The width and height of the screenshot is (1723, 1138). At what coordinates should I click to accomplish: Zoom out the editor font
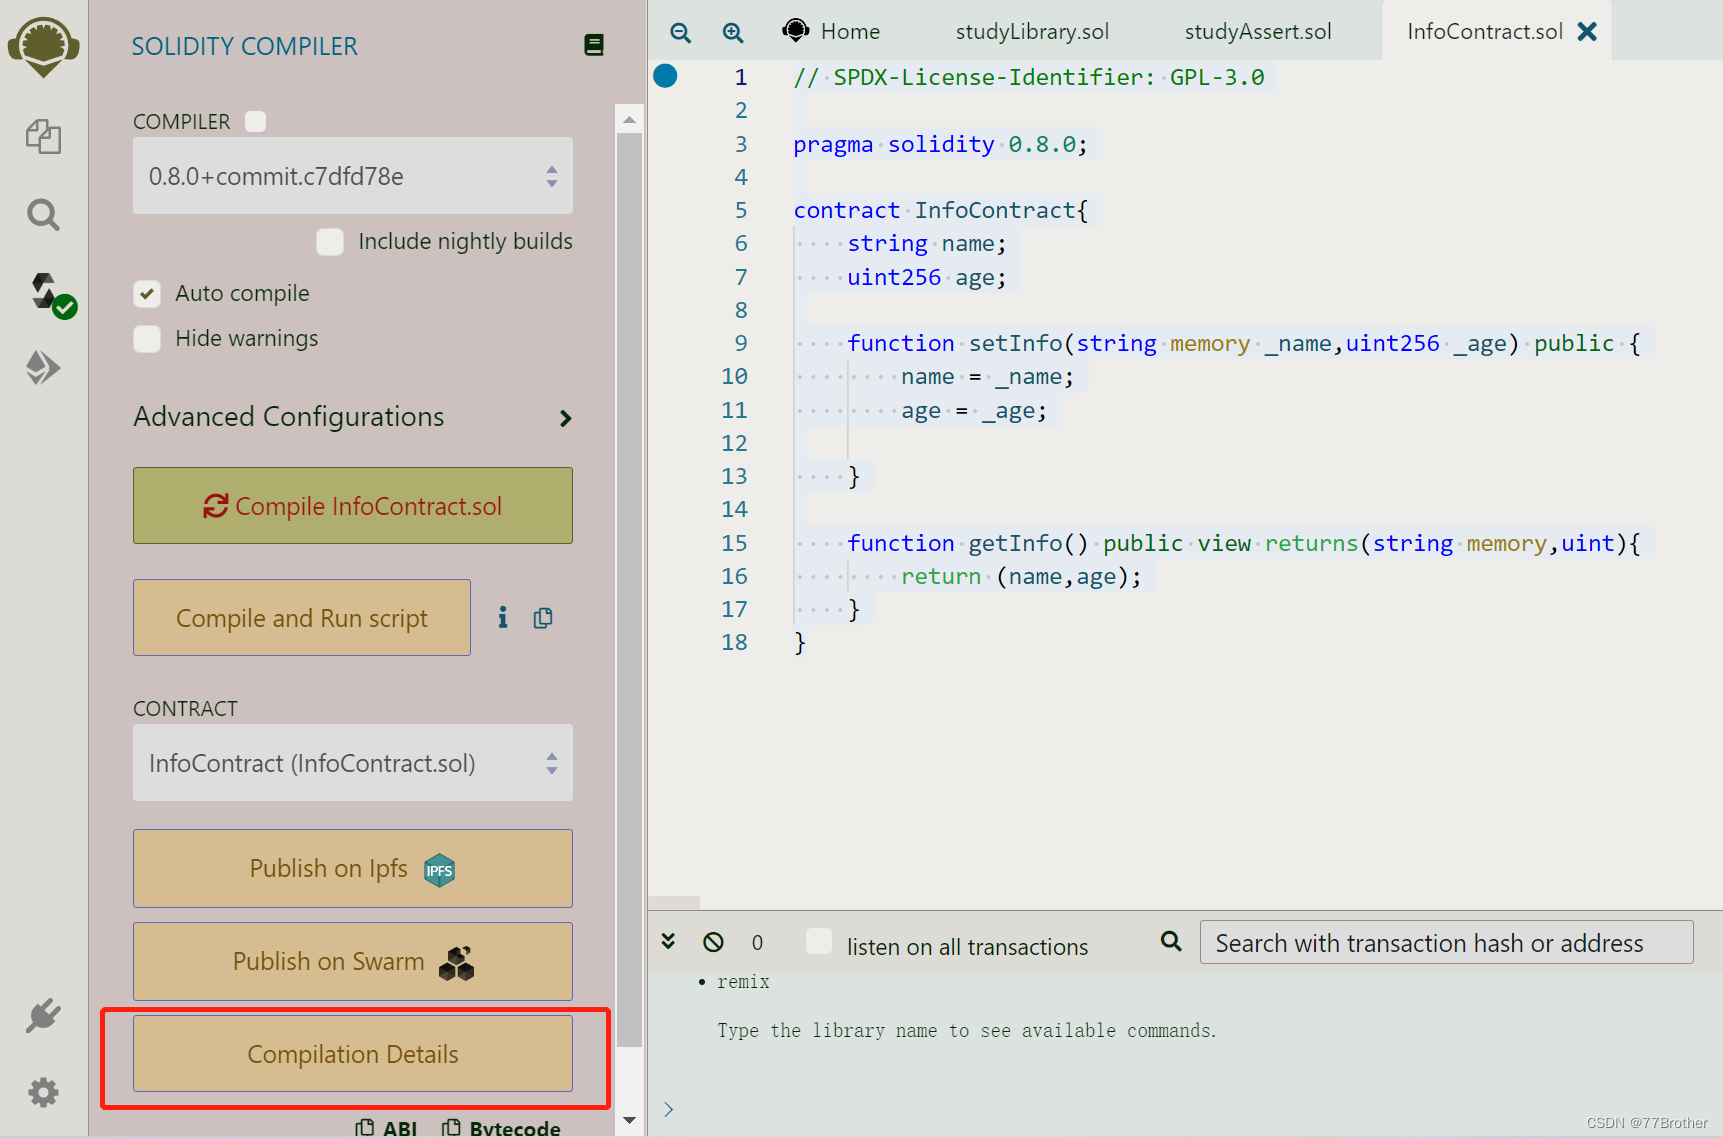click(x=681, y=32)
